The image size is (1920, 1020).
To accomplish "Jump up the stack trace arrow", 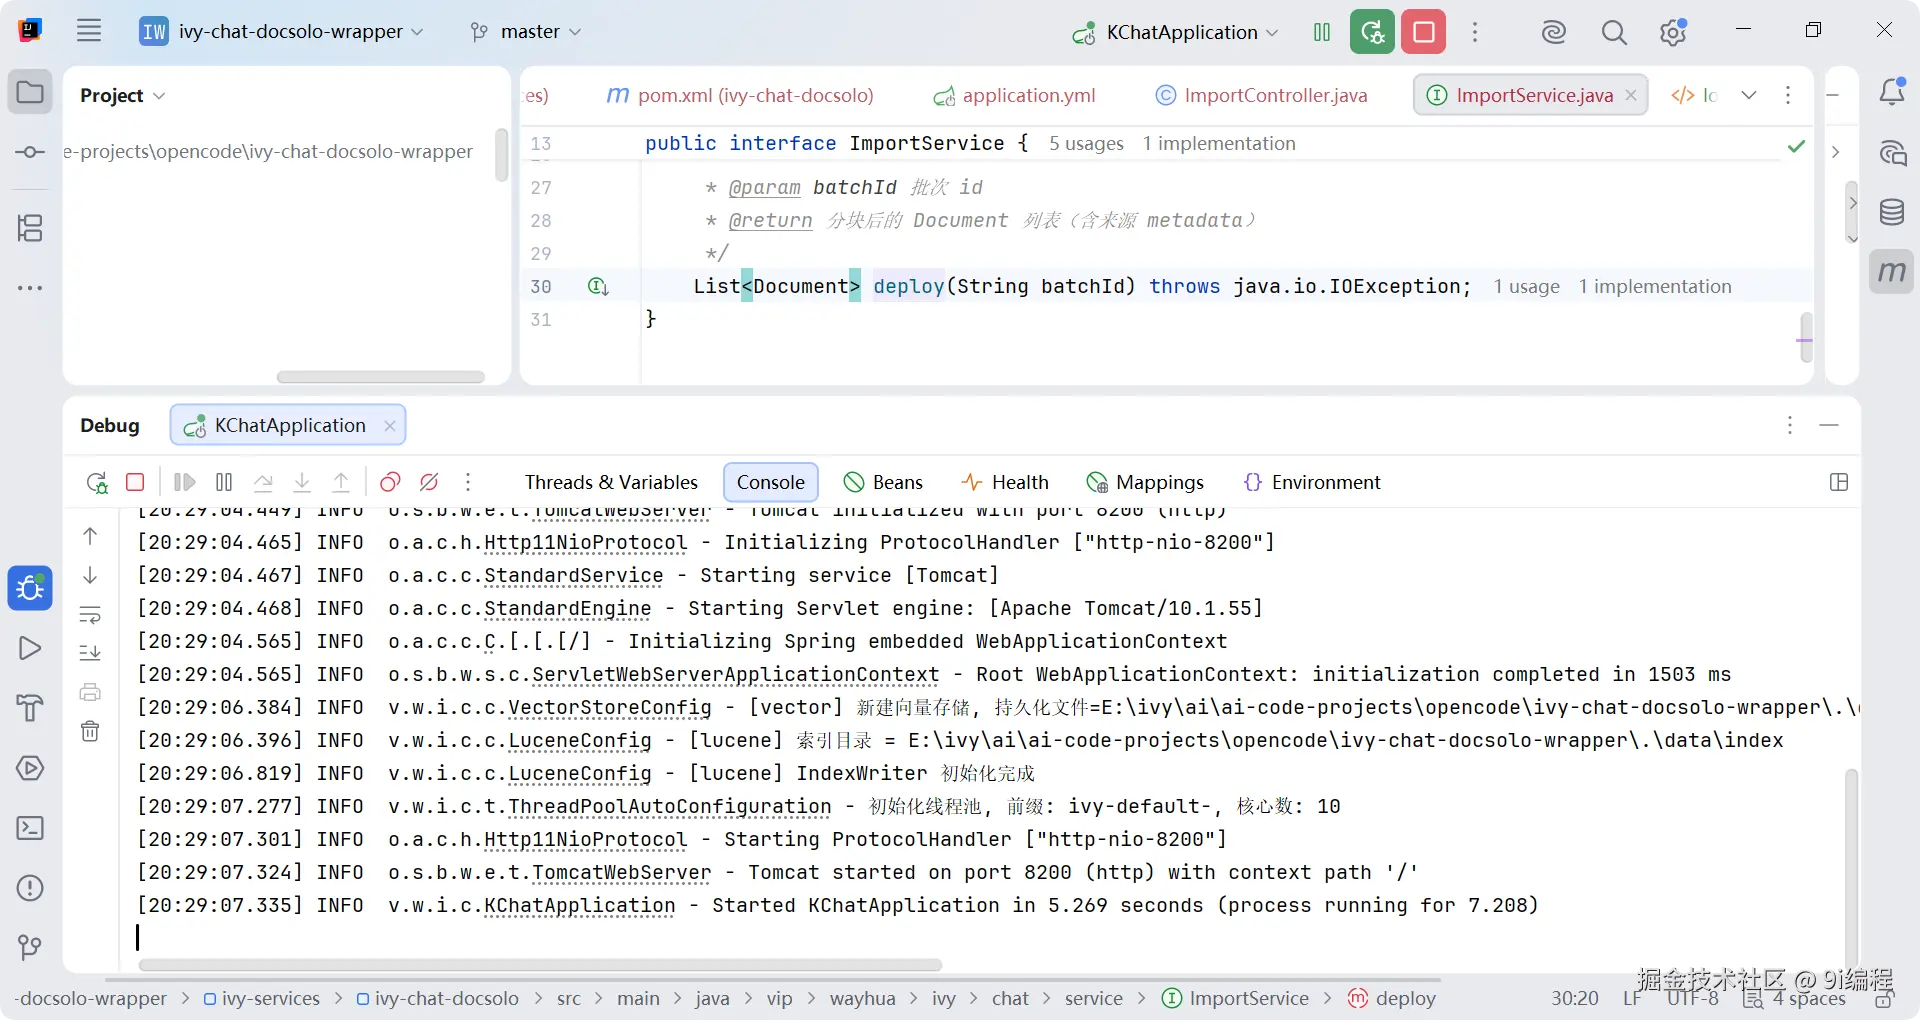I will [90, 536].
